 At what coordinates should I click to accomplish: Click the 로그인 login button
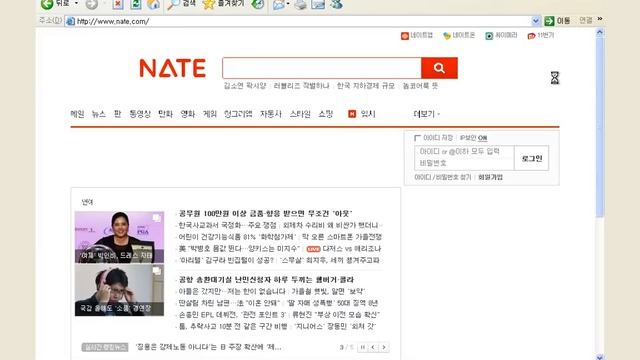531,158
